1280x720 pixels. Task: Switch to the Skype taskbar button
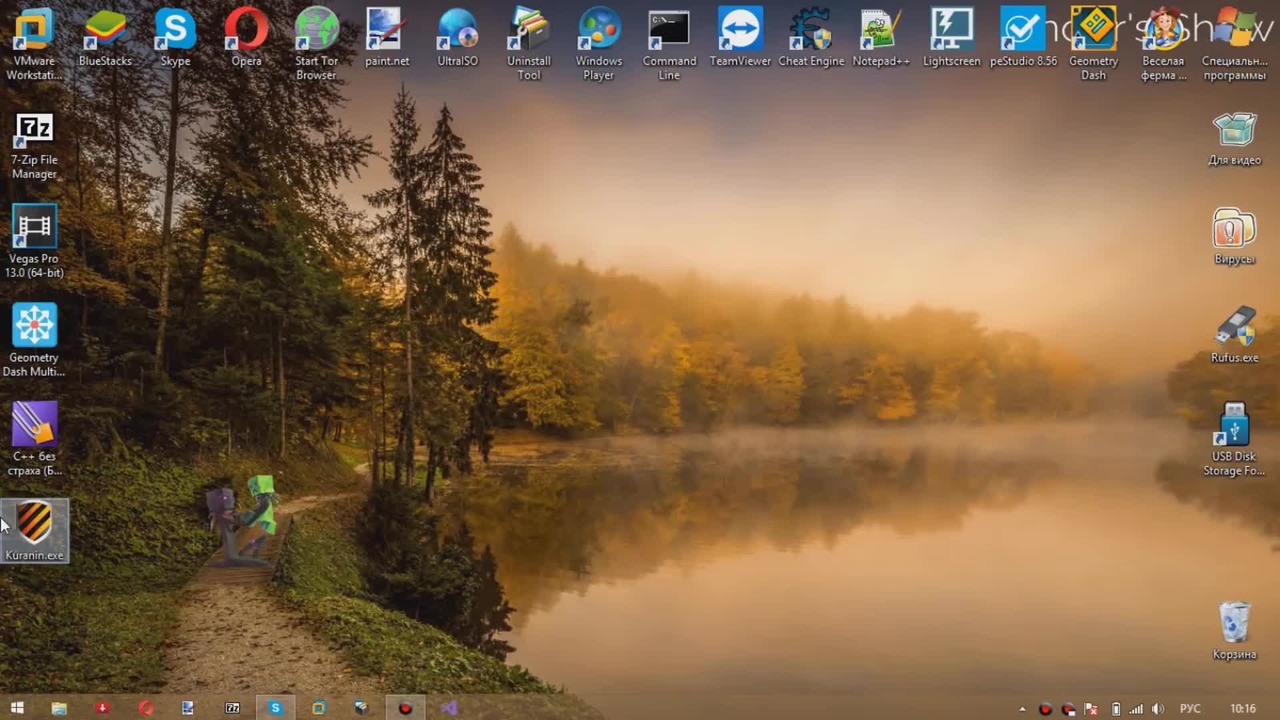coord(275,708)
